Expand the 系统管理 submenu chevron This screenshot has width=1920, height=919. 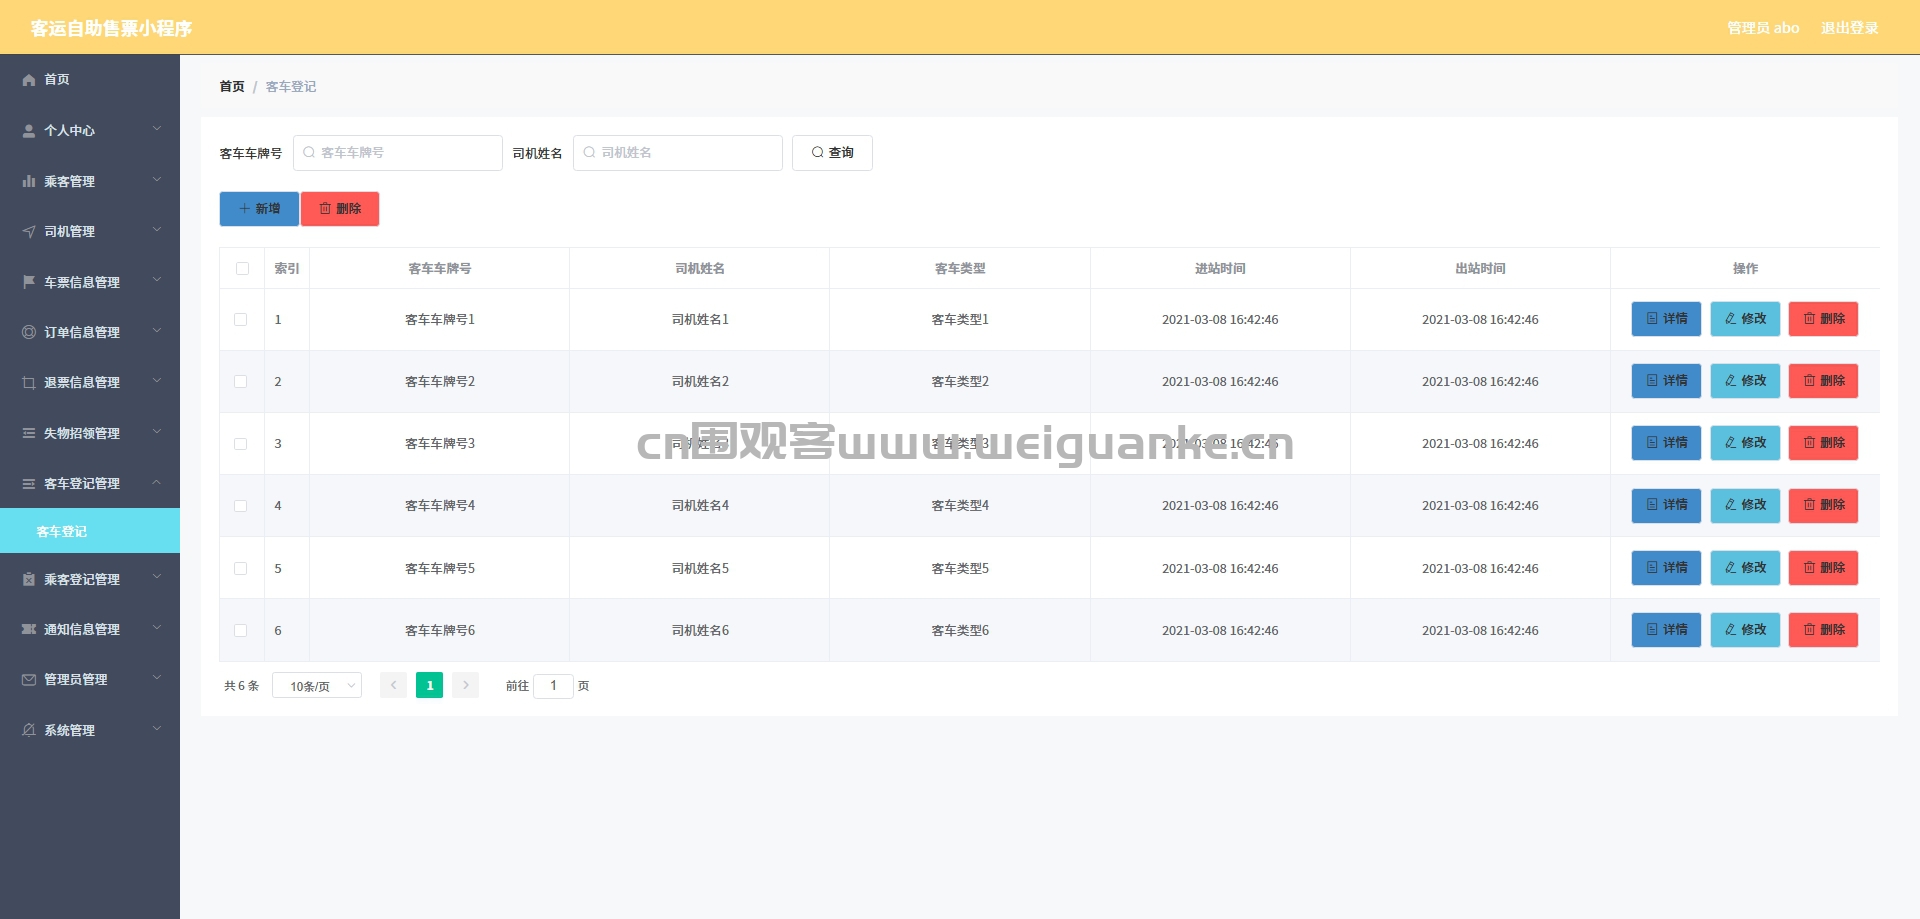point(157,729)
